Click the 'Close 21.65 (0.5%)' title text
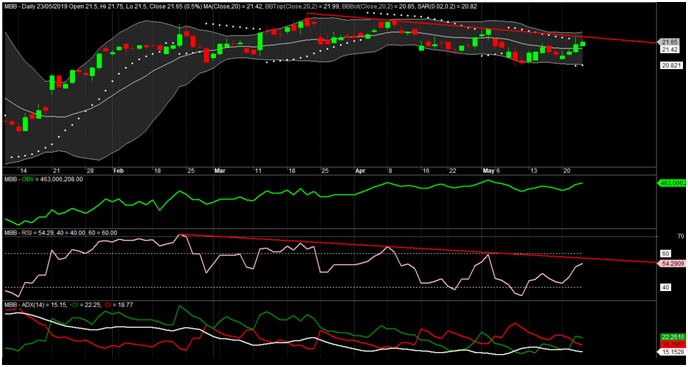Screen dimensions: 688x367 tap(176, 7)
